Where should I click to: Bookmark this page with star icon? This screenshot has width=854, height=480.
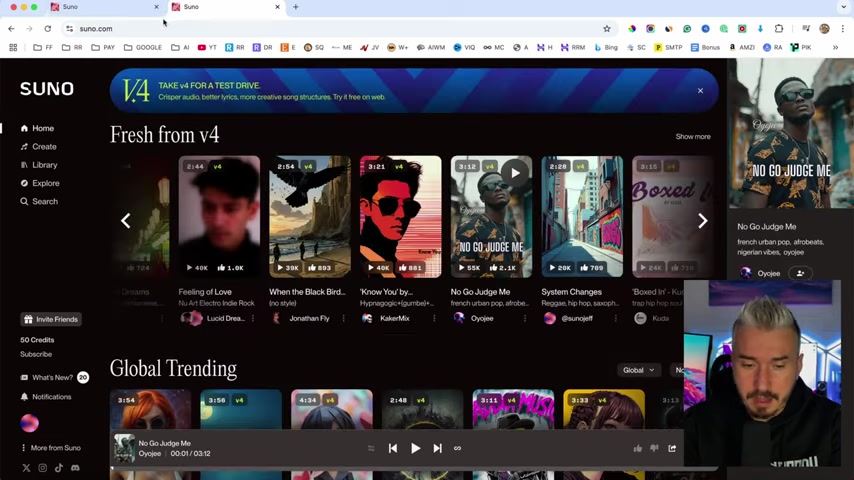(607, 28)
